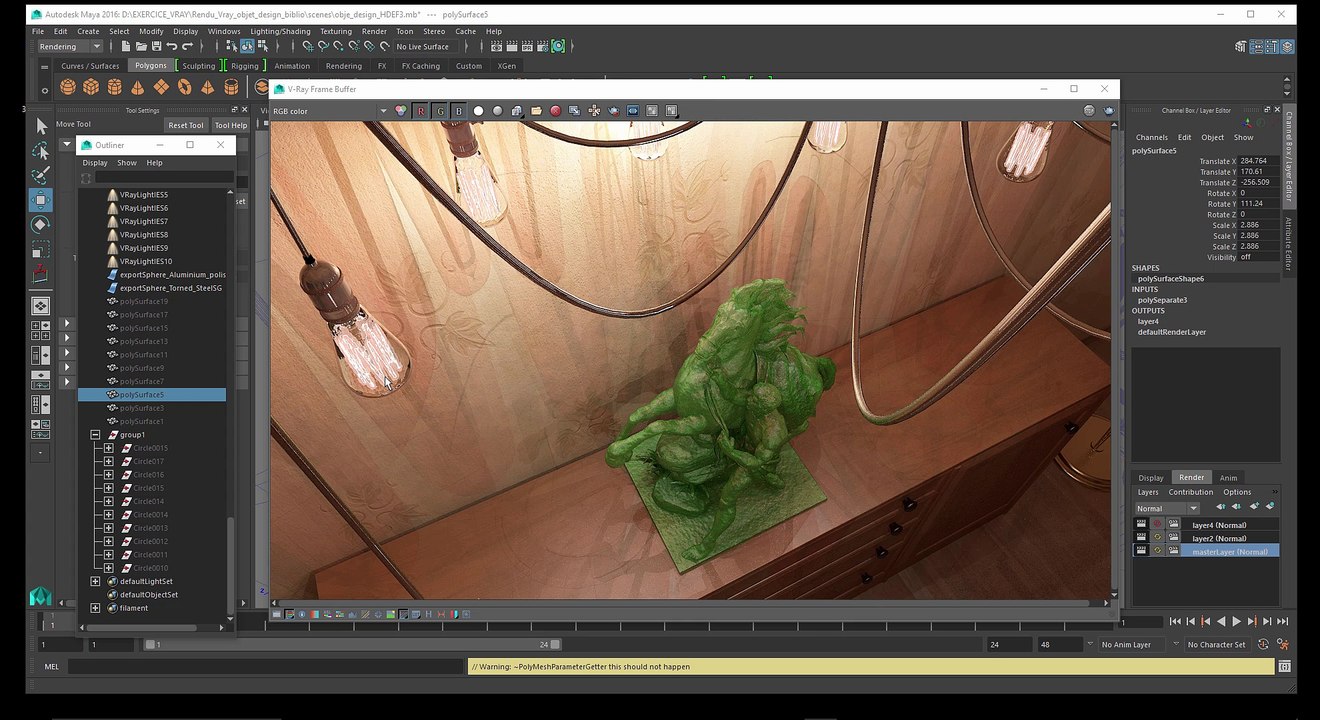
Task: Save the rendered image in V-Ray Frame Buffer
Action: [x=517, y=111]
